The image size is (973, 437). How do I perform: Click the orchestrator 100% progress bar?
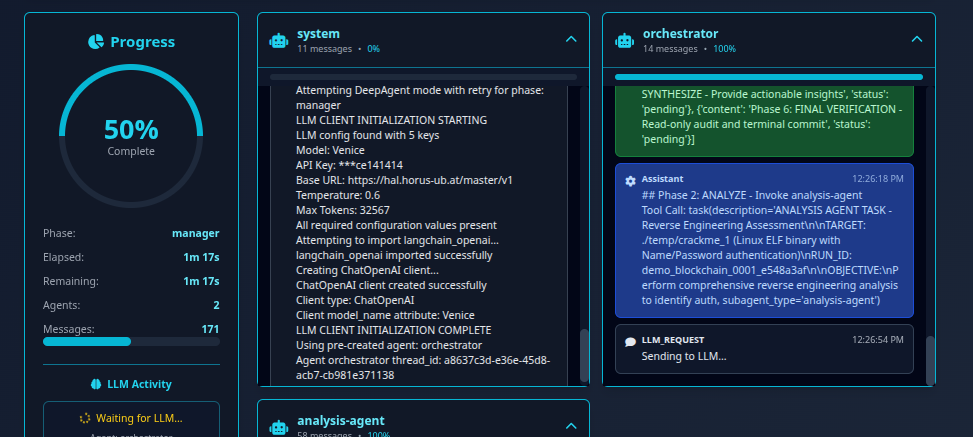coord(768,77)
